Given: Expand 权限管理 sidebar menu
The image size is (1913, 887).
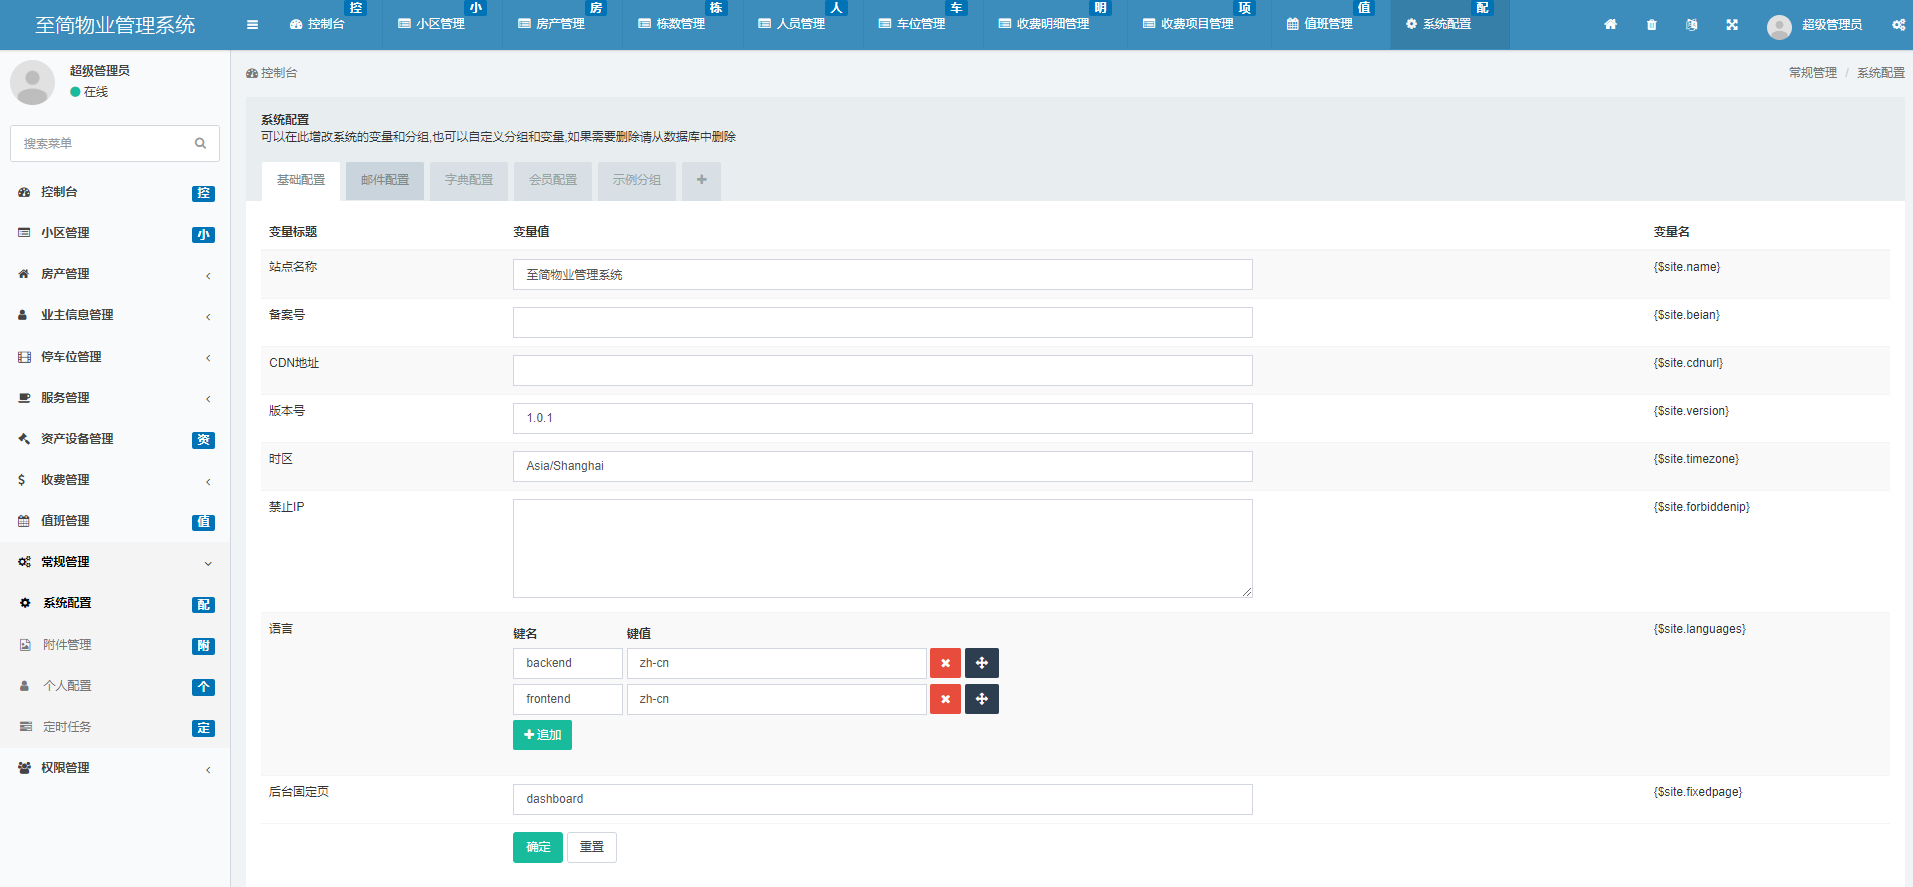Looking at the screenshot, I should click(x=115, y=768).
